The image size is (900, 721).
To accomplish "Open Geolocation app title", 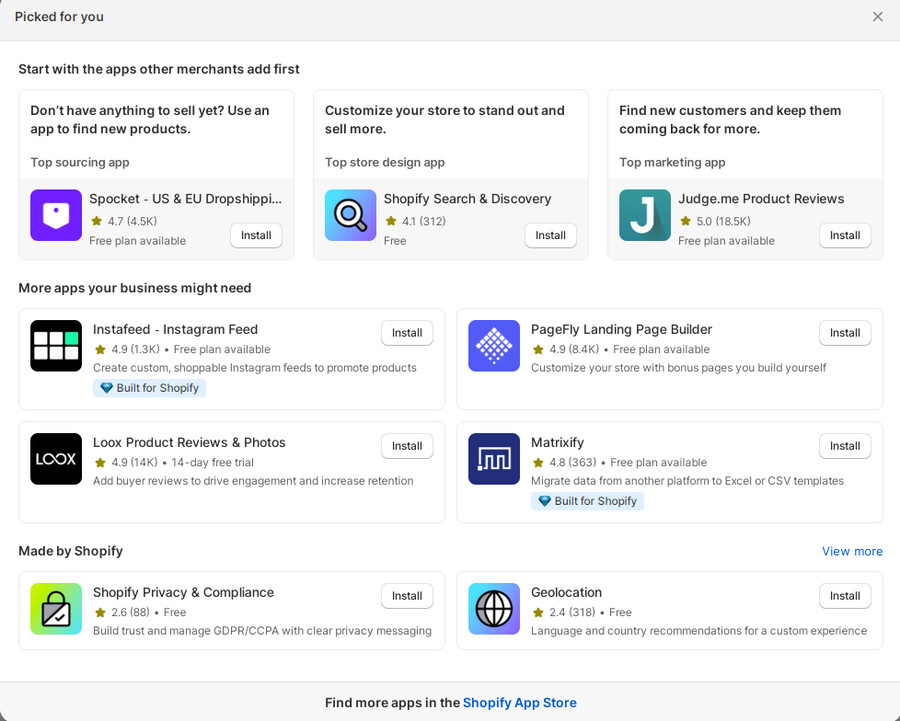I will coord(566,592).
